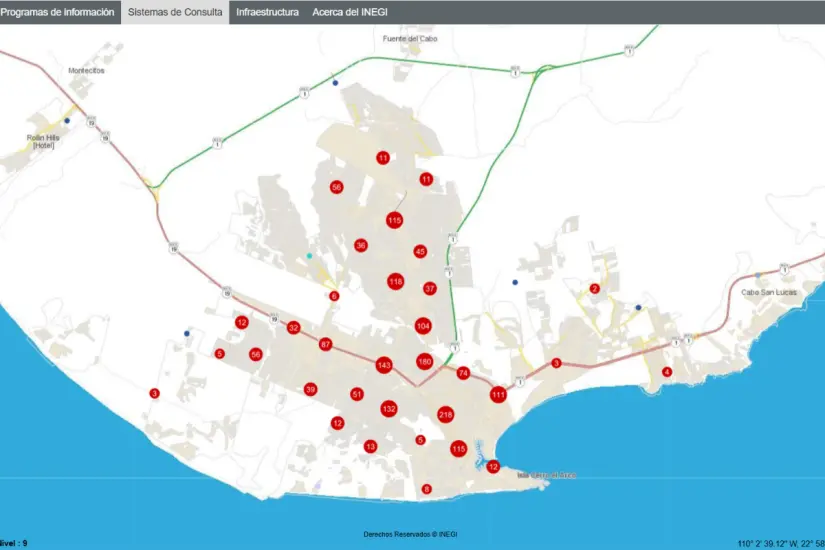The height and width of the screenshot is (550, 825).
Task: Open the Programas de Información menu
Action: 57,12
